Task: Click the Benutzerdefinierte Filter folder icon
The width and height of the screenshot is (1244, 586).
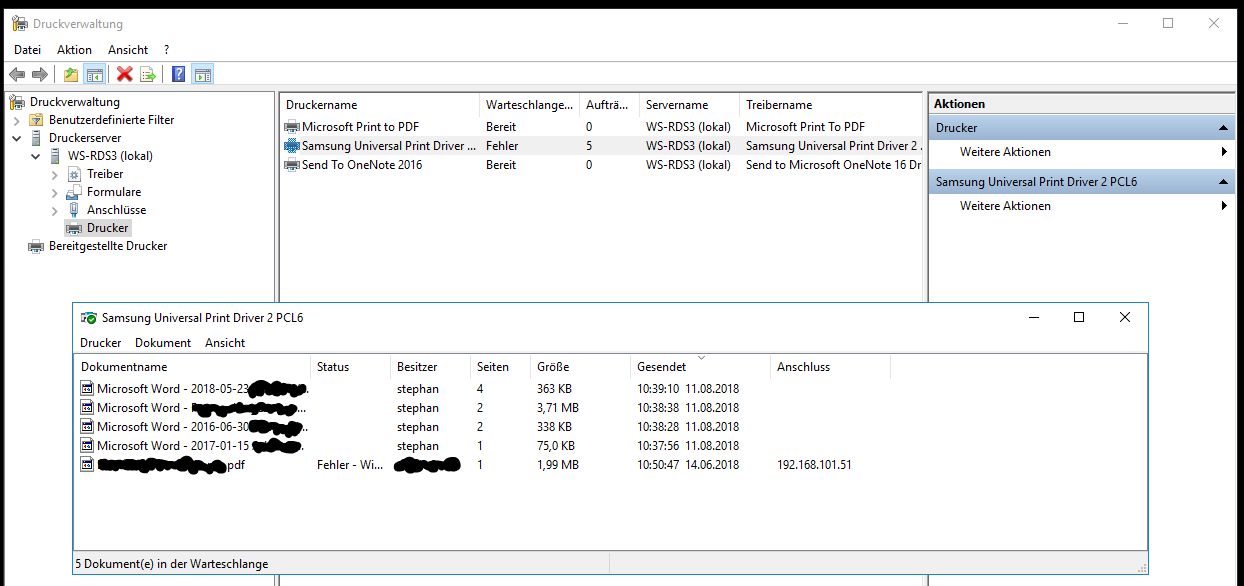Action: pyautogui.click(x=37, y=120)
